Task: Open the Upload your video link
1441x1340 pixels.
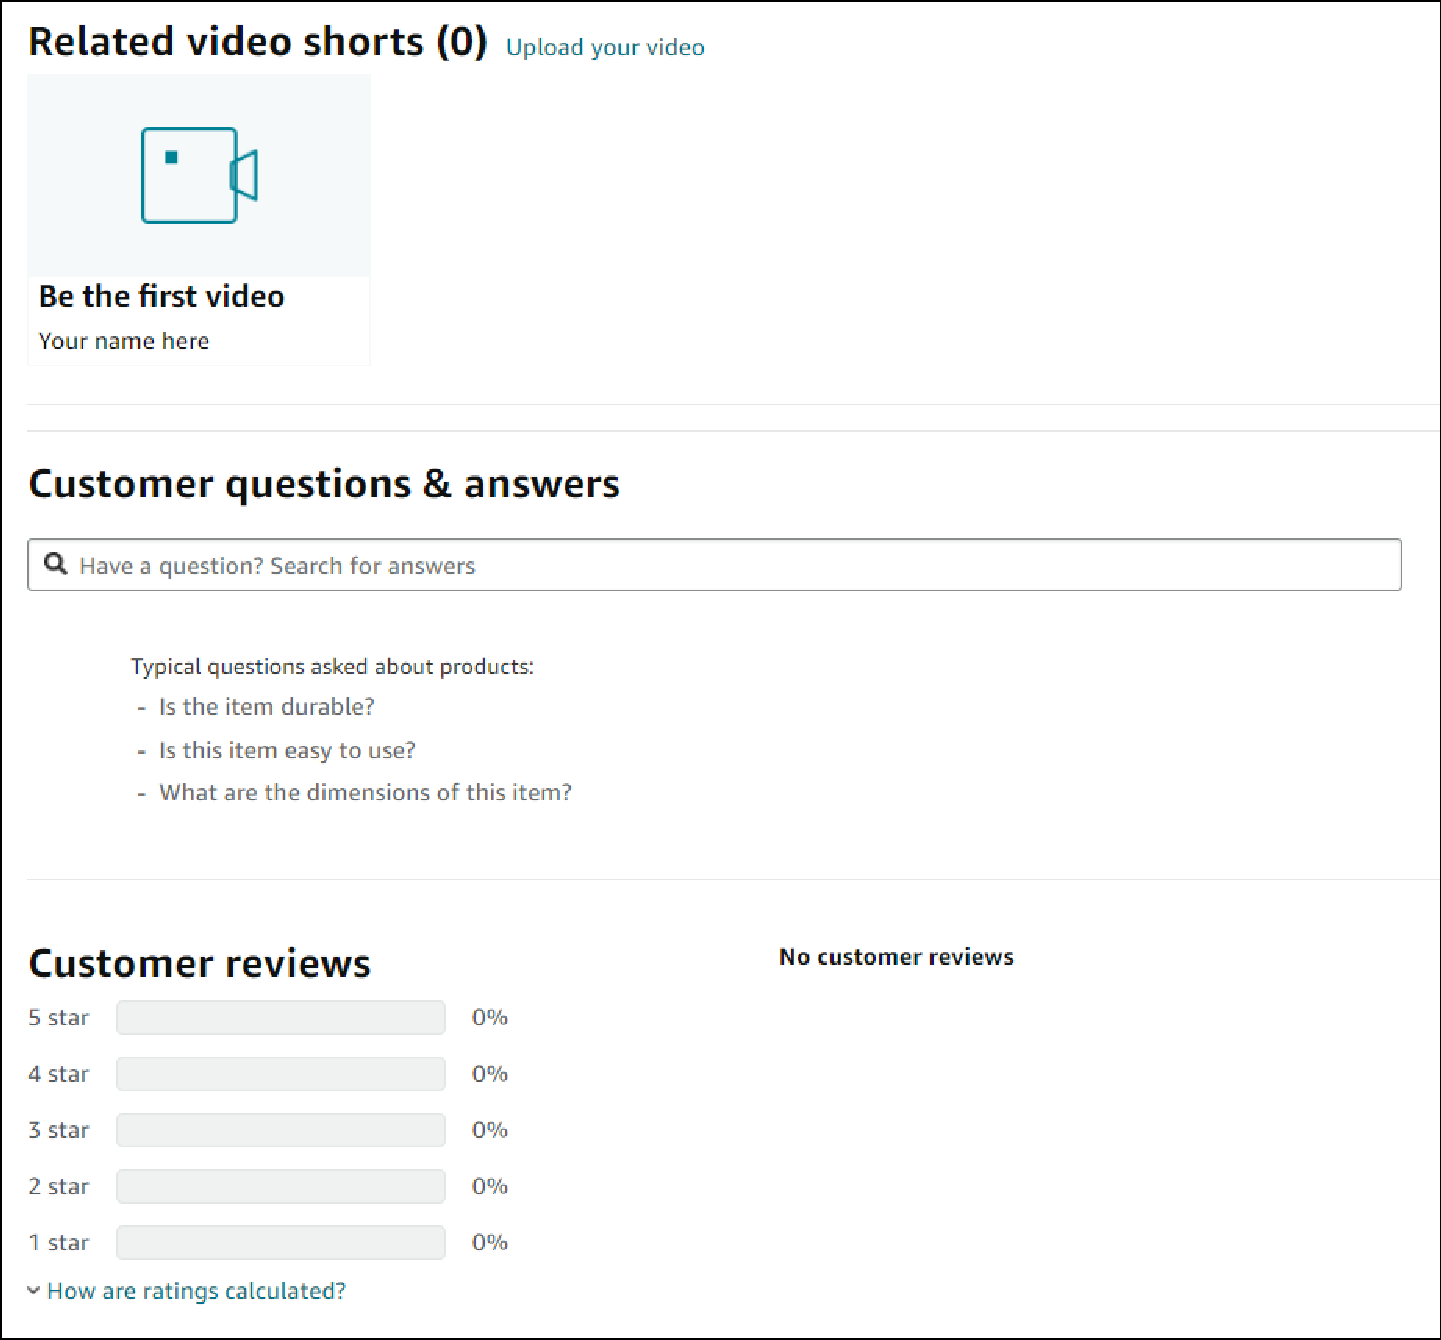Action: coord(605,47)
